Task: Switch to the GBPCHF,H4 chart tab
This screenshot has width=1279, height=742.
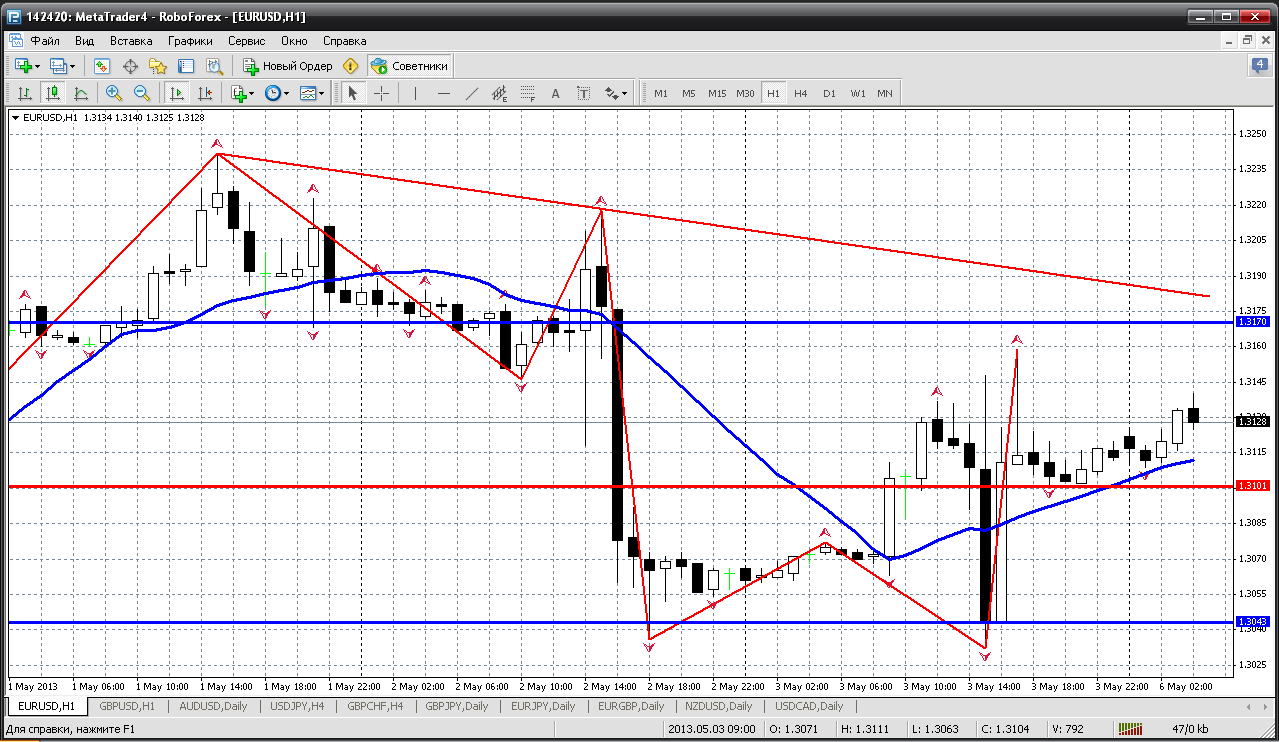Action: click(375, 706)
